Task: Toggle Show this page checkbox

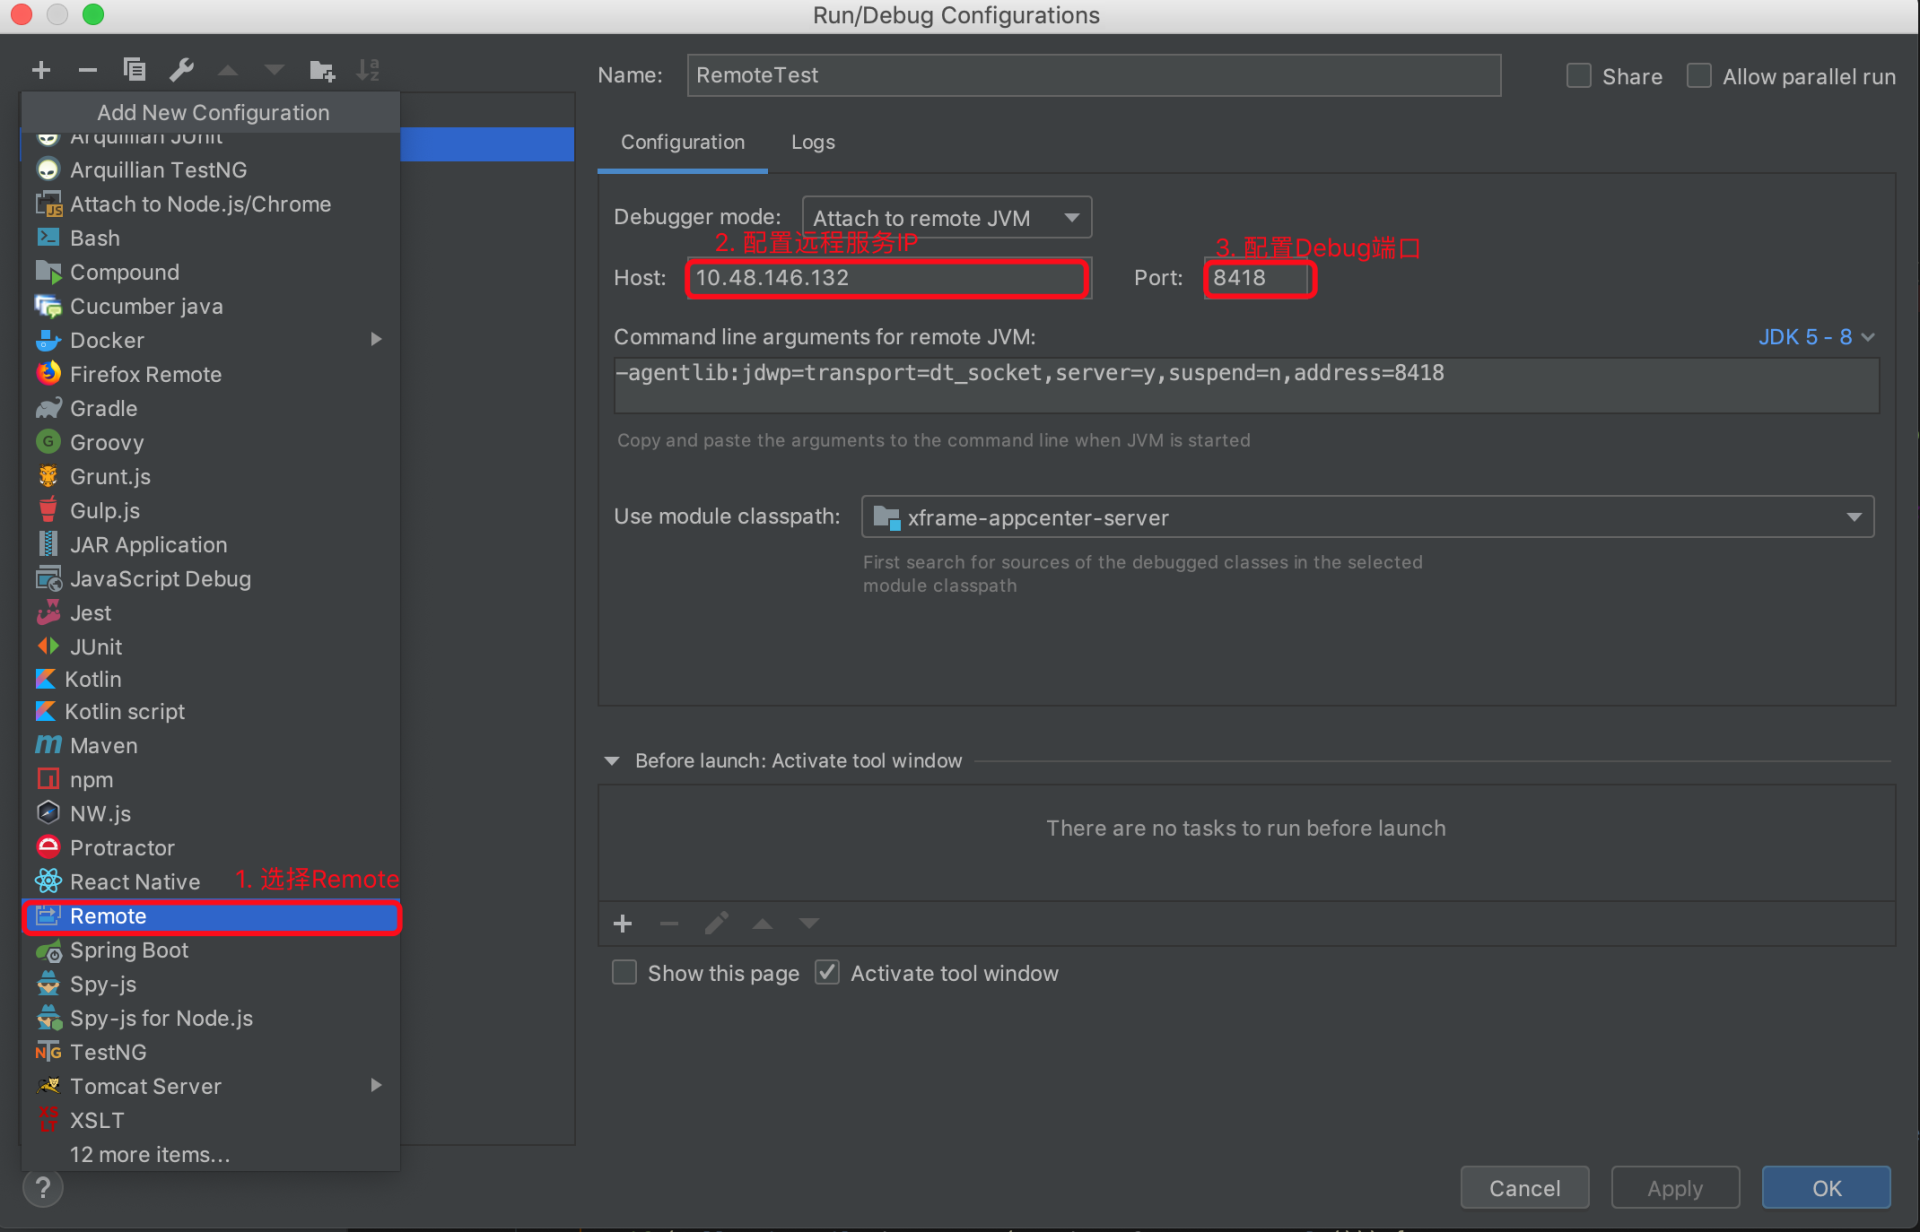Action: [x=626, y=972]
